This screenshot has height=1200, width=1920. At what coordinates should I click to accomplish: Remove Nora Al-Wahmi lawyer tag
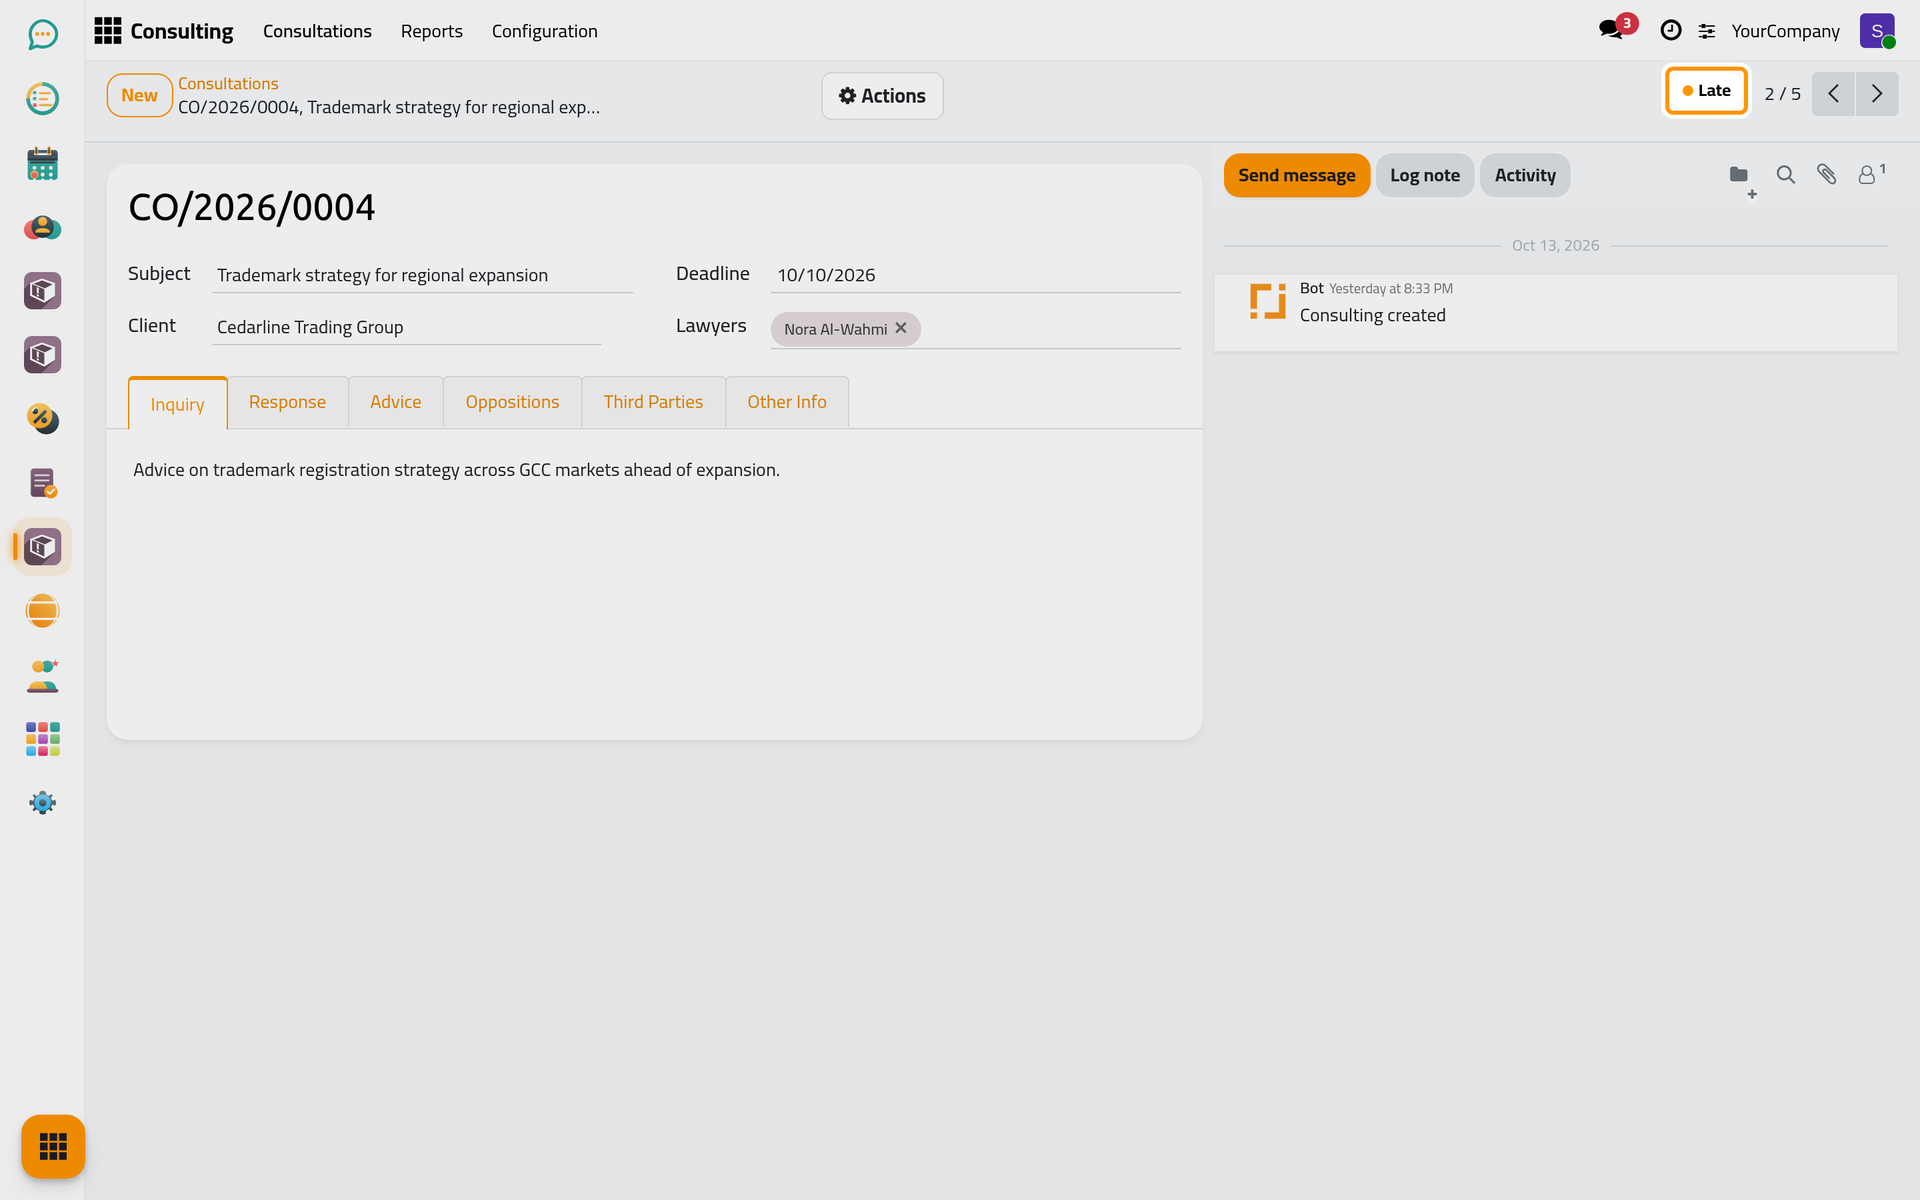point(901,328)
